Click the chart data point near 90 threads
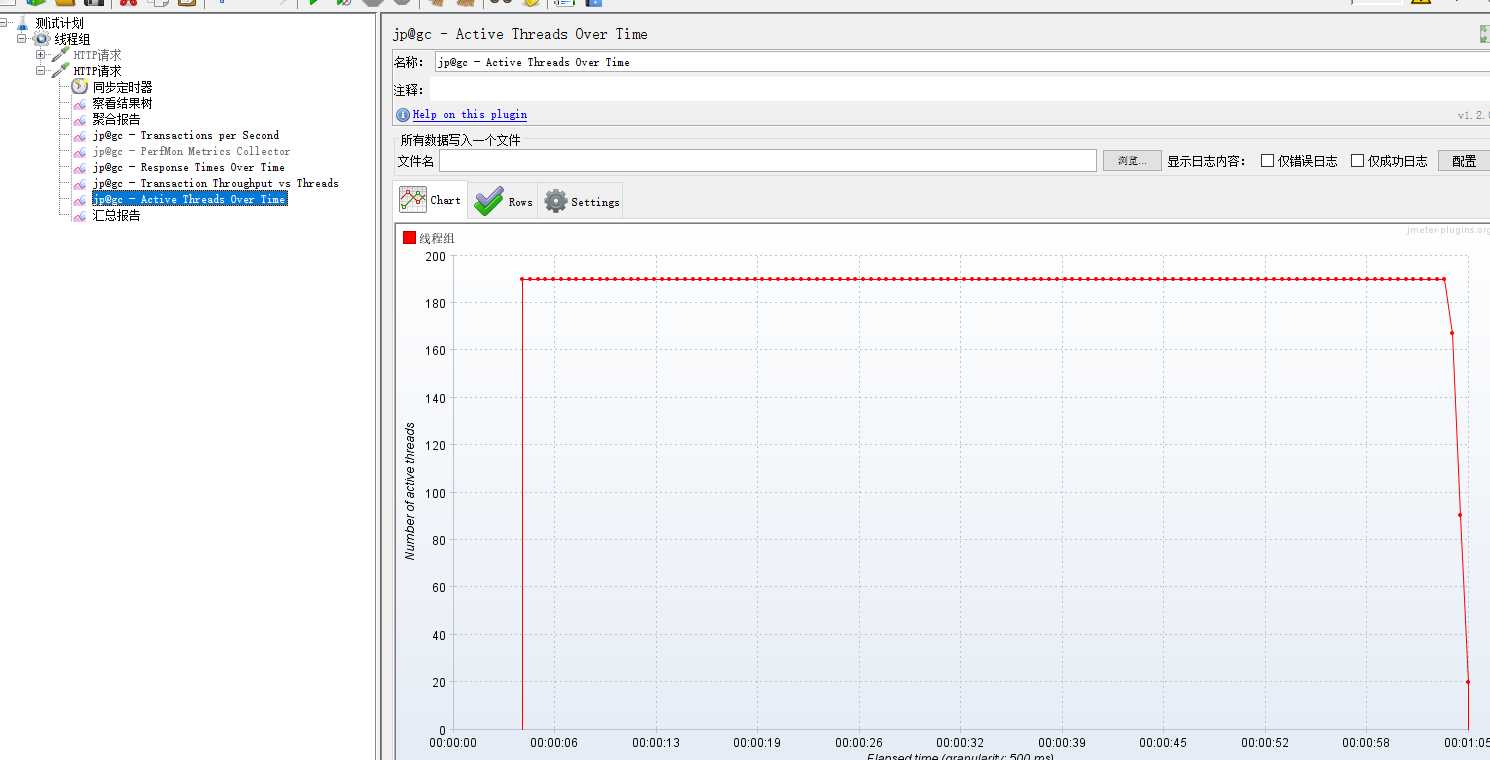The width and height of the screenshot is (1490, 760). [x=1460, y=515]
